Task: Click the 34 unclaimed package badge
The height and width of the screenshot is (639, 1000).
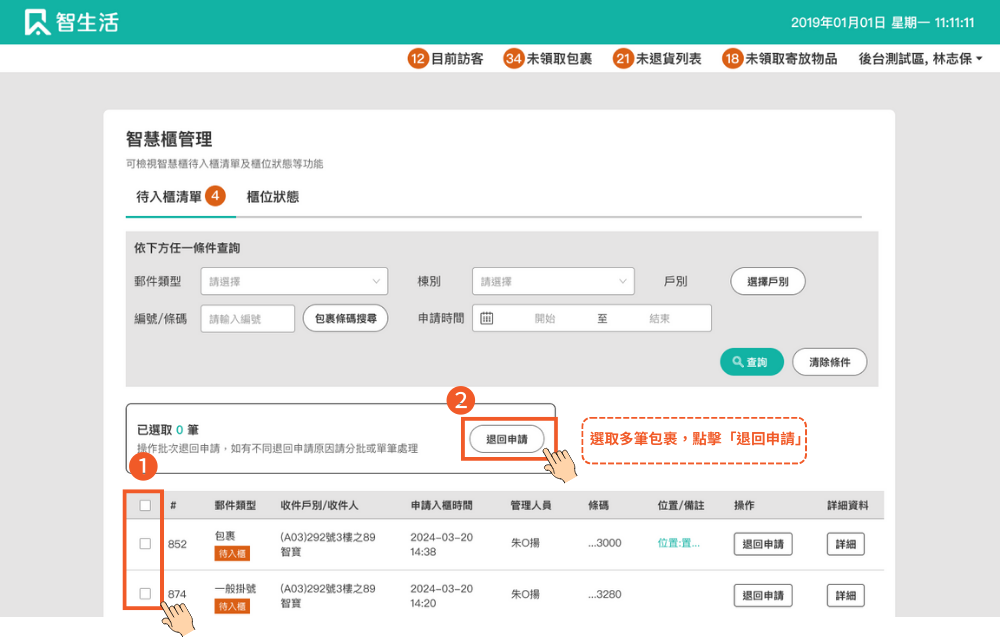Action: 513,59
